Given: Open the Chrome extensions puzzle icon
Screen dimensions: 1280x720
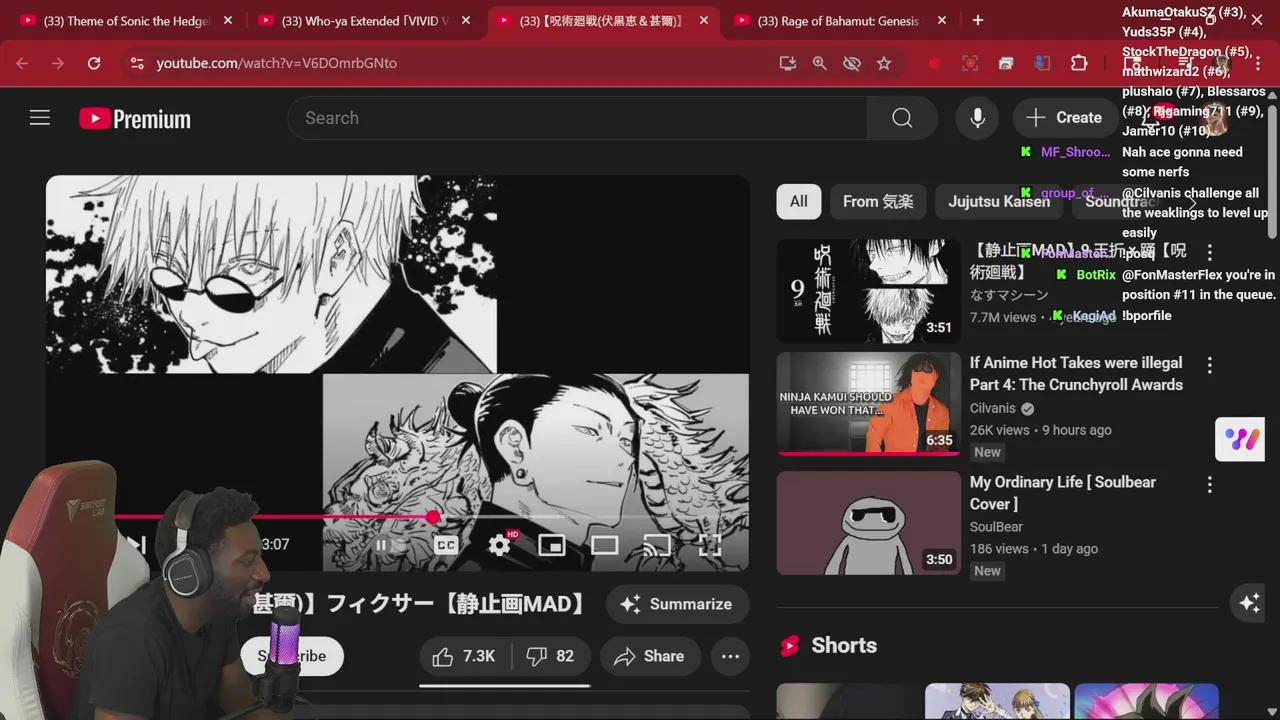Looking at the screenshot, I should point(1079,63).
